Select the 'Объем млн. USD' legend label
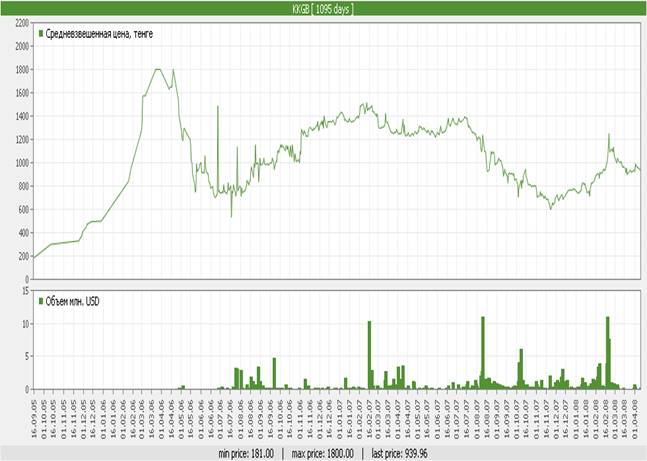The height and width of the screenshot is (461, 647). (74, 300)
